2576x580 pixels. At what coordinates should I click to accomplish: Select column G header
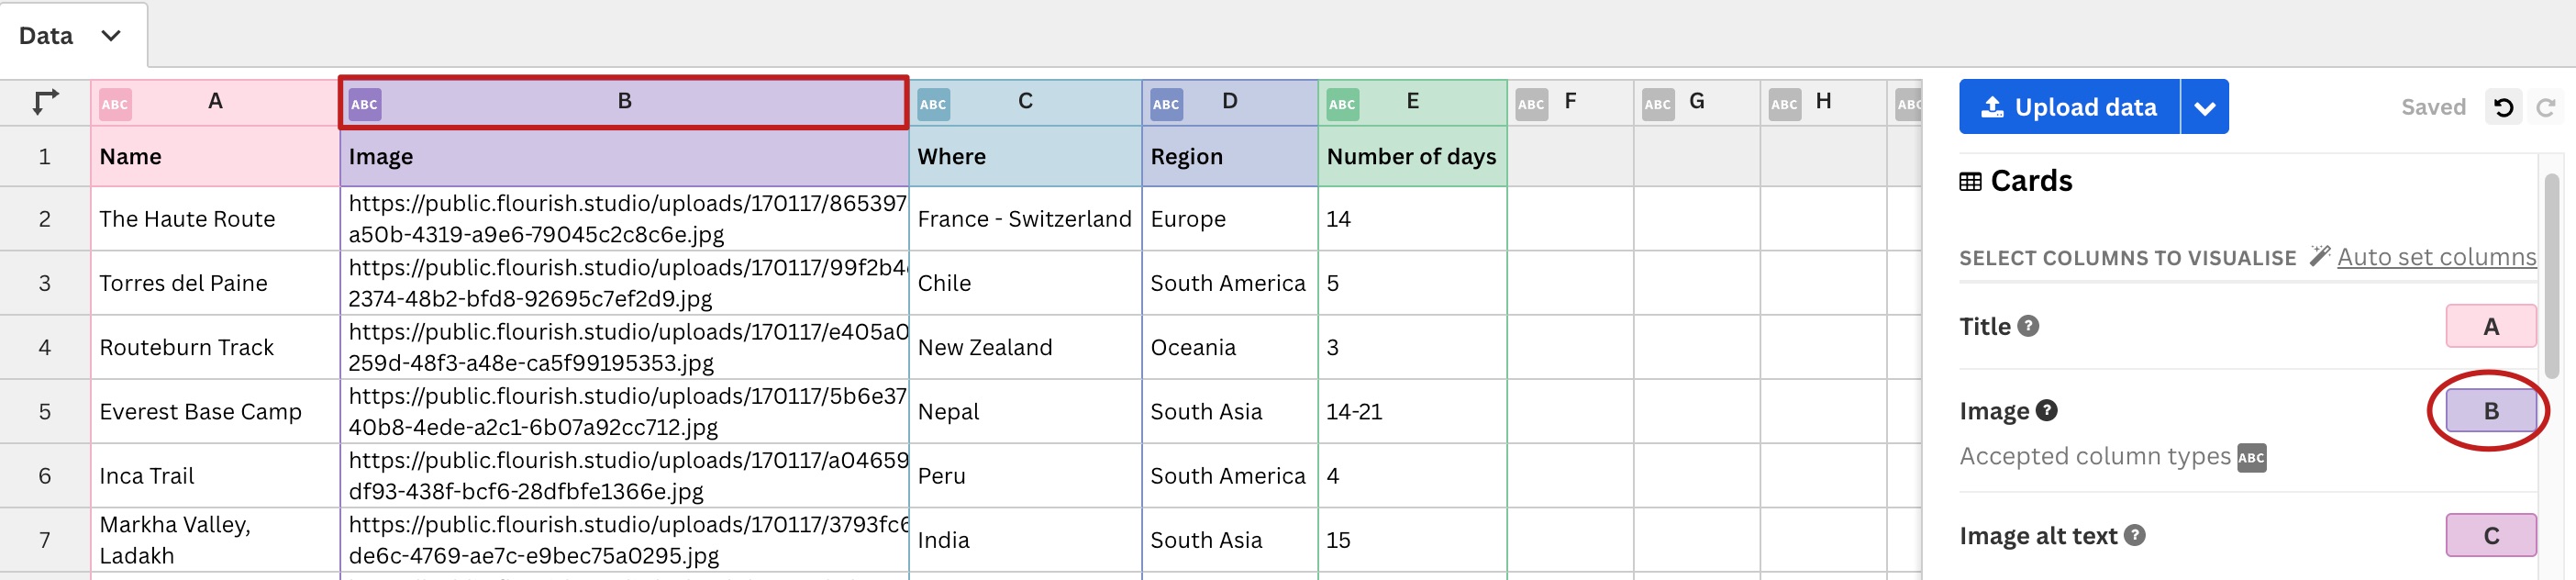point(1697,103)
